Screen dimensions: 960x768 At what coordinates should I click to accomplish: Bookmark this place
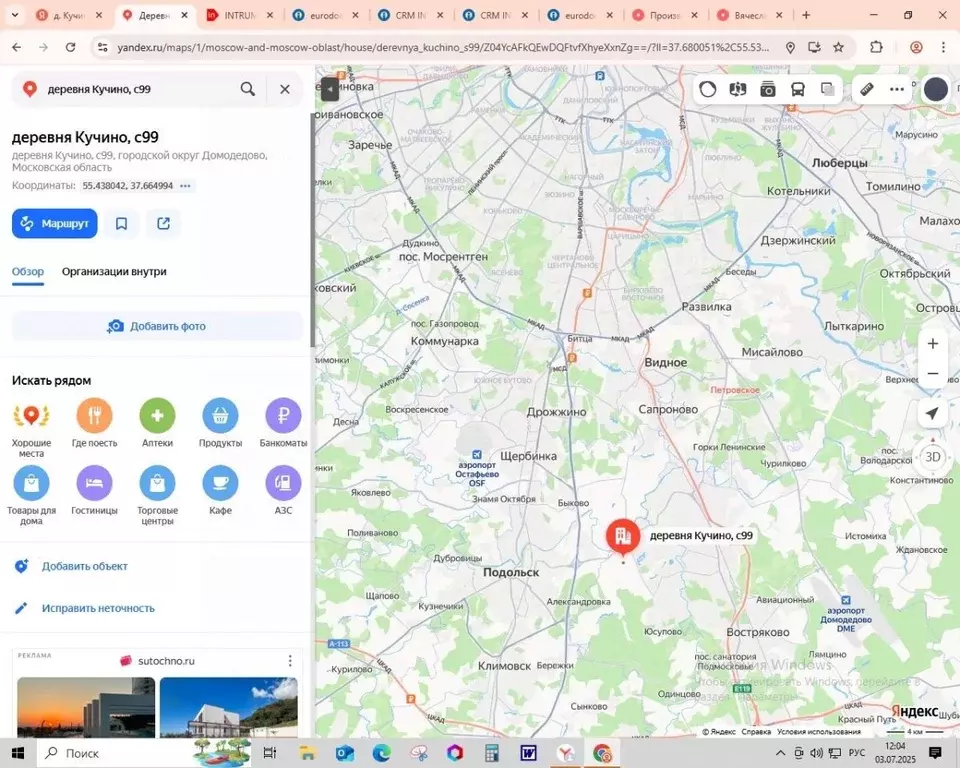pyautogui.click(x=121, y=224)
